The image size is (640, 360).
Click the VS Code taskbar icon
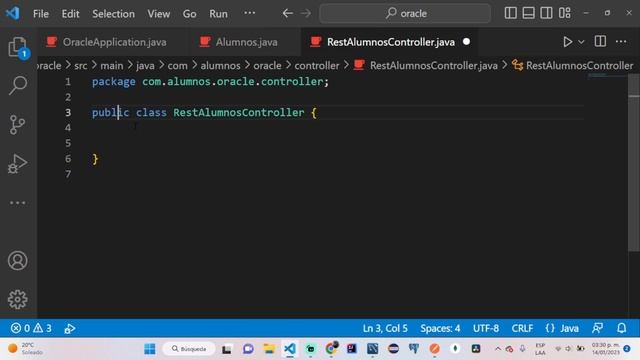[290, 349]
